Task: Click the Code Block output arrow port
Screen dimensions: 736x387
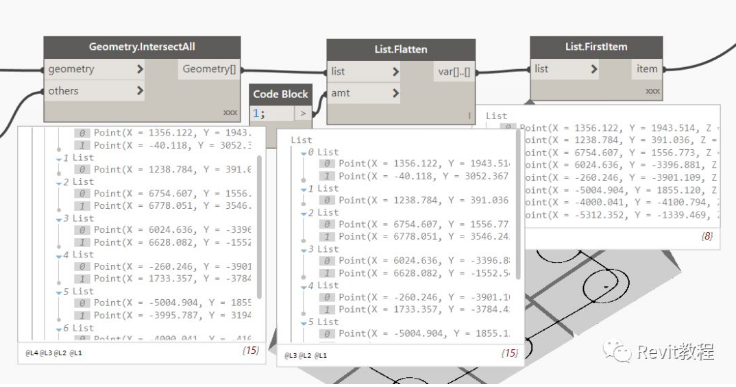Action: 303,113
